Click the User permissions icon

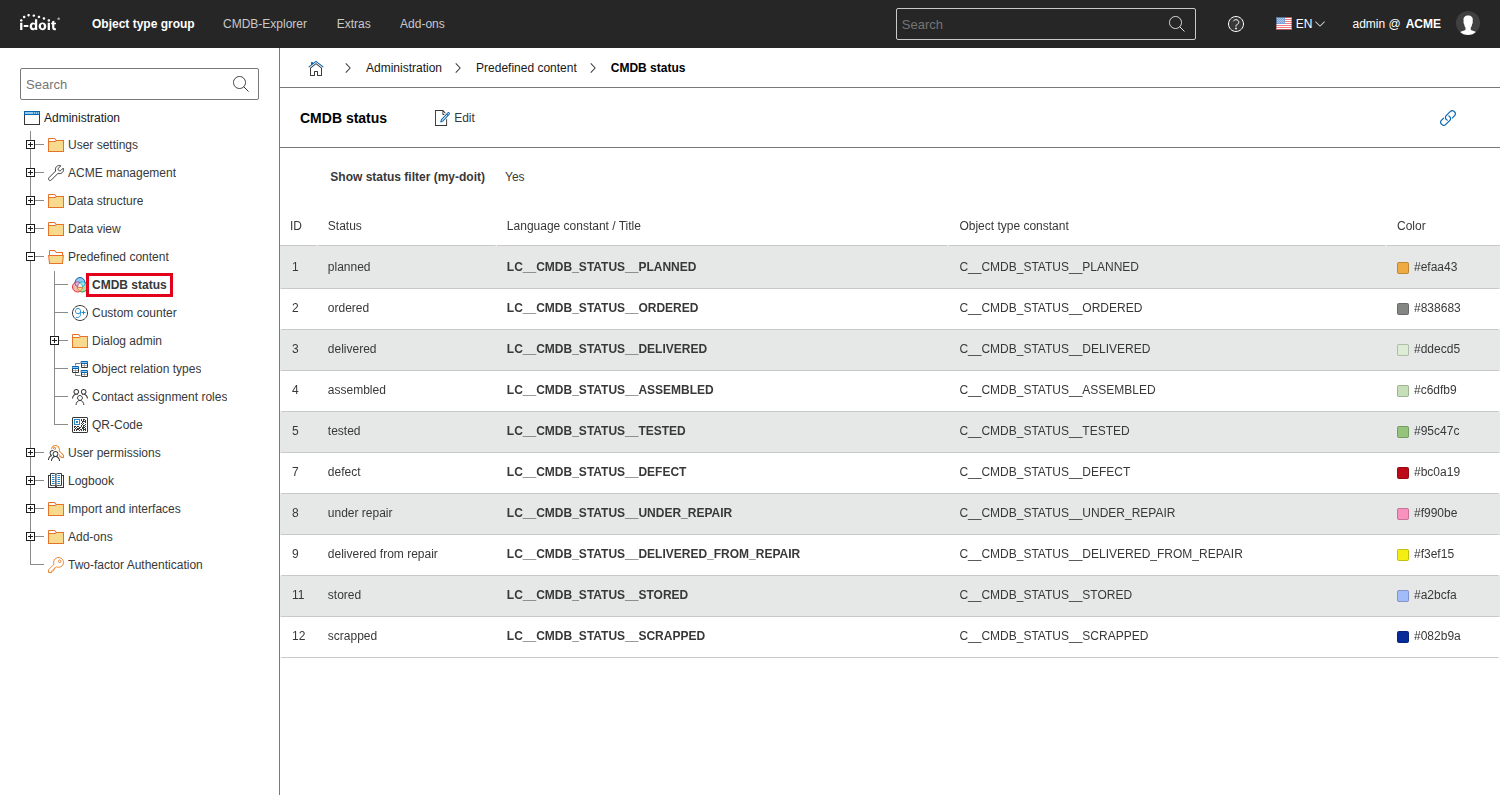pos(56,453)
